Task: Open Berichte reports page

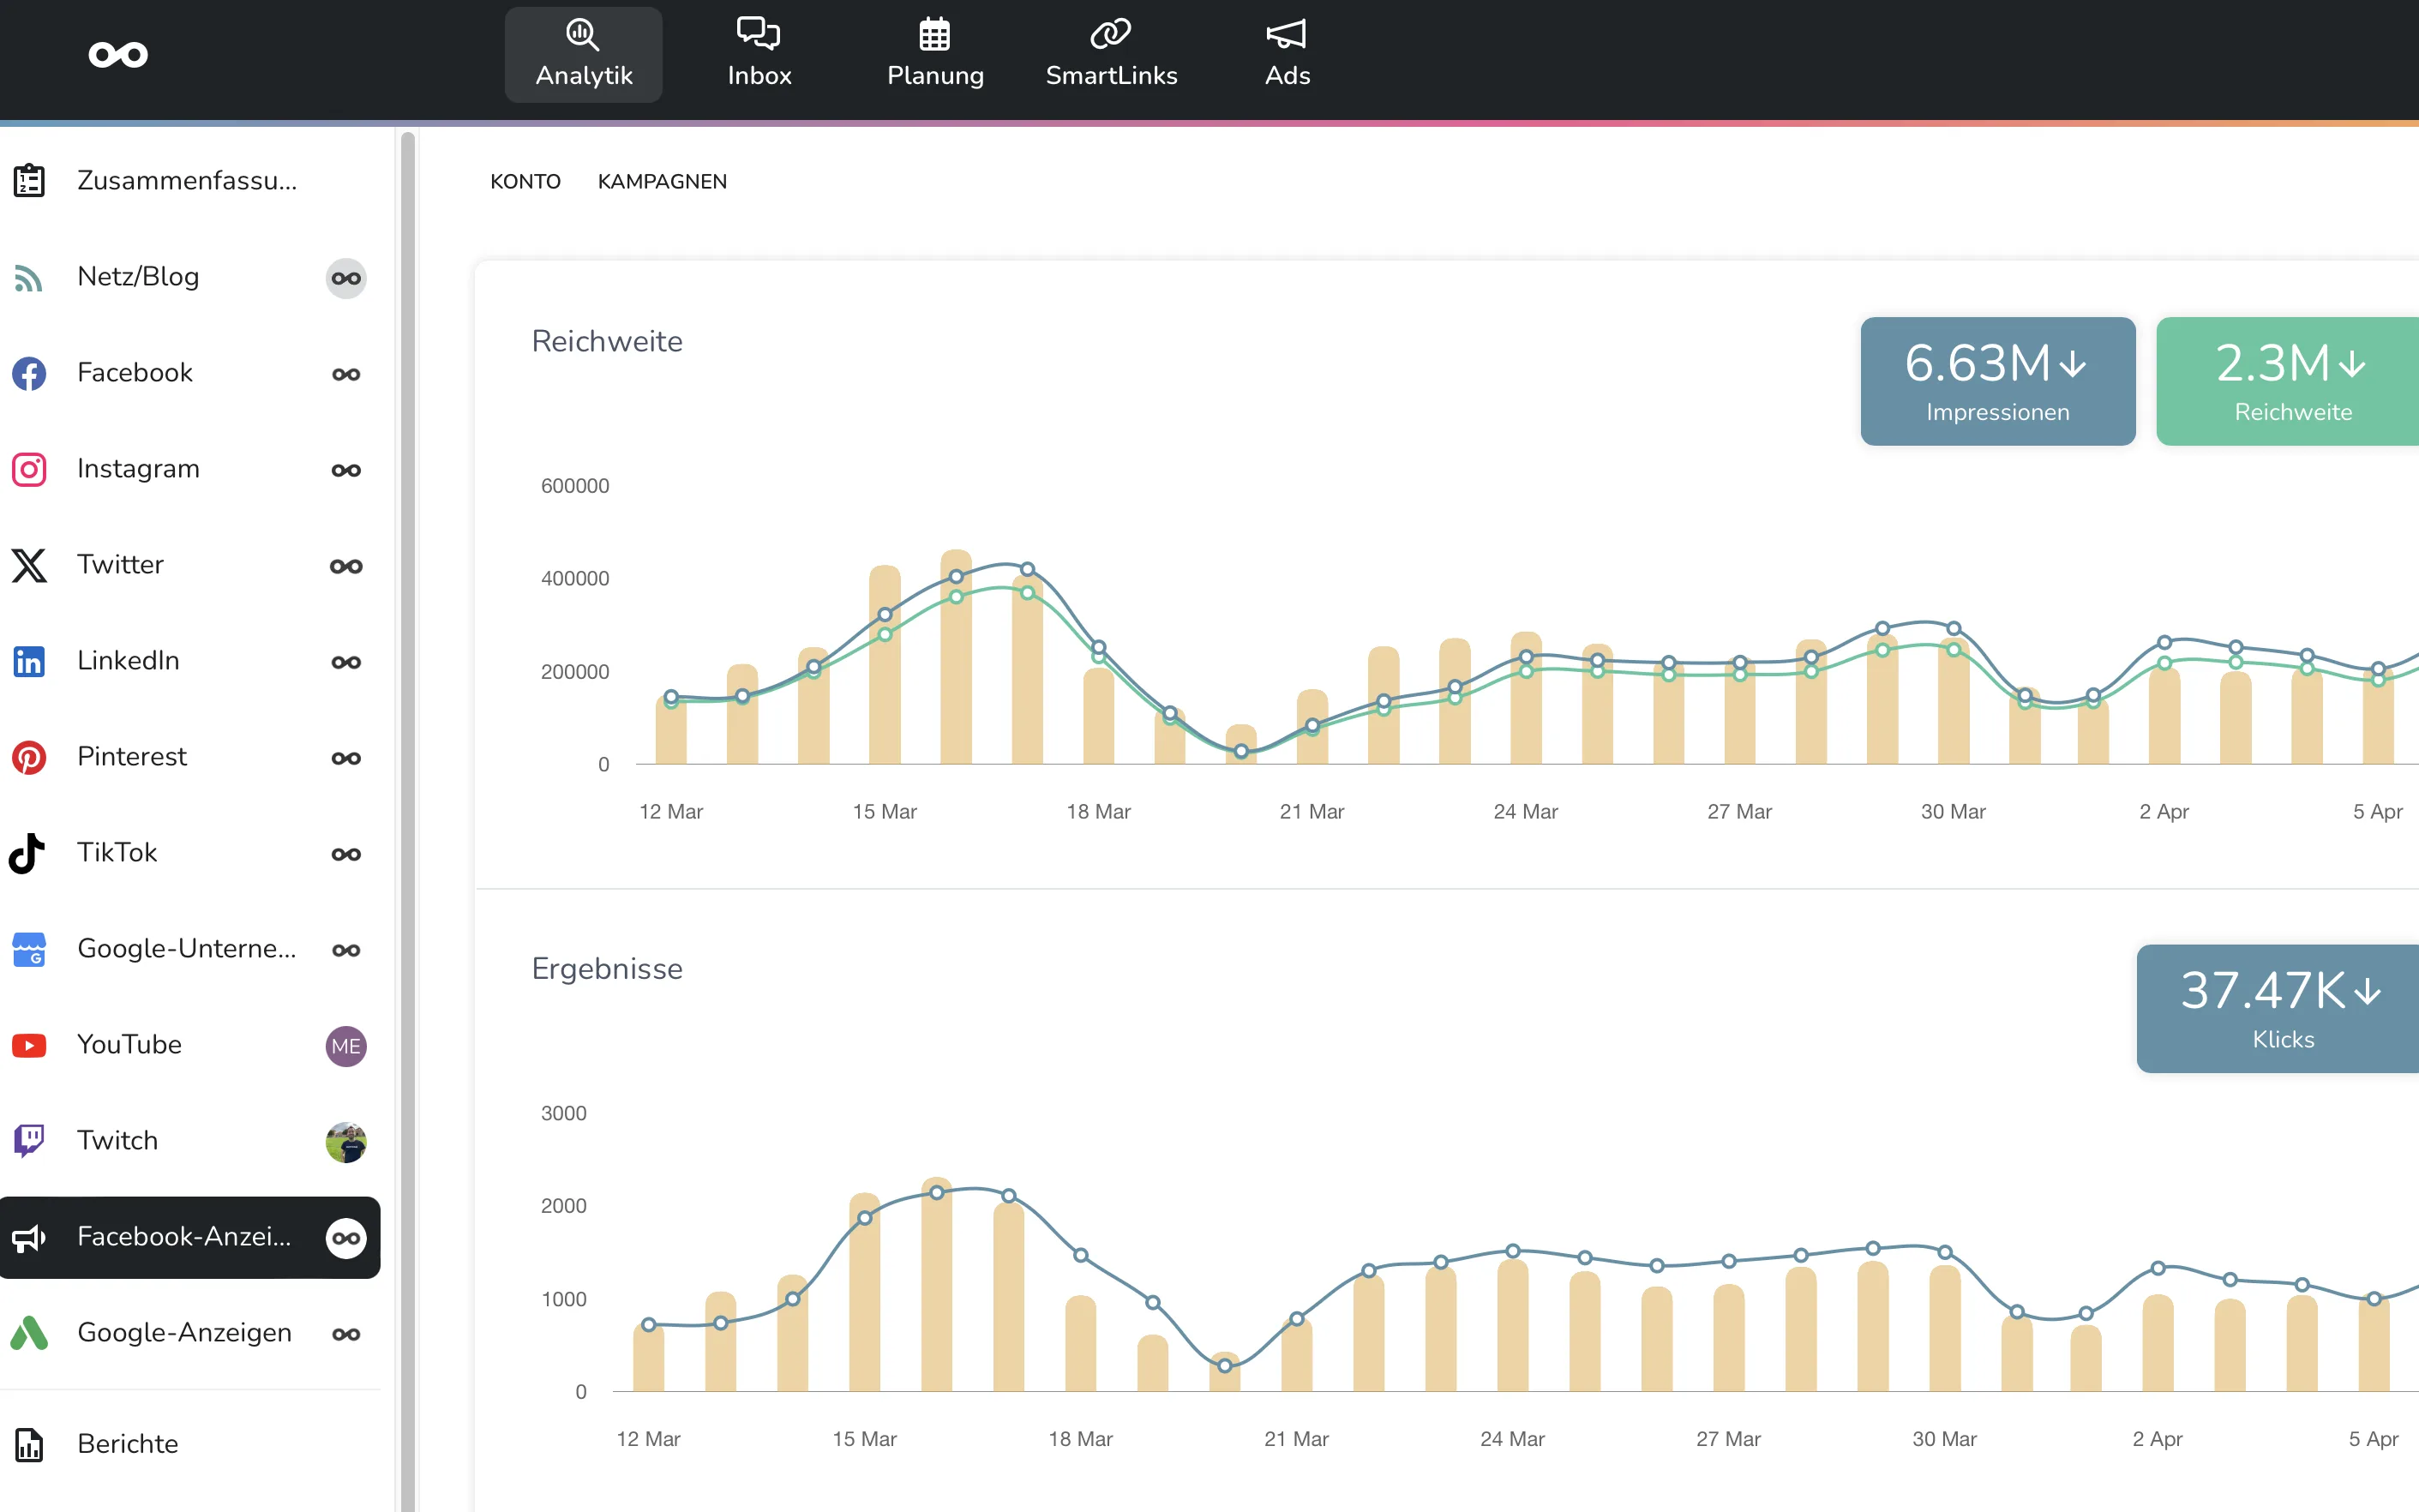Action: point(128,1443)
